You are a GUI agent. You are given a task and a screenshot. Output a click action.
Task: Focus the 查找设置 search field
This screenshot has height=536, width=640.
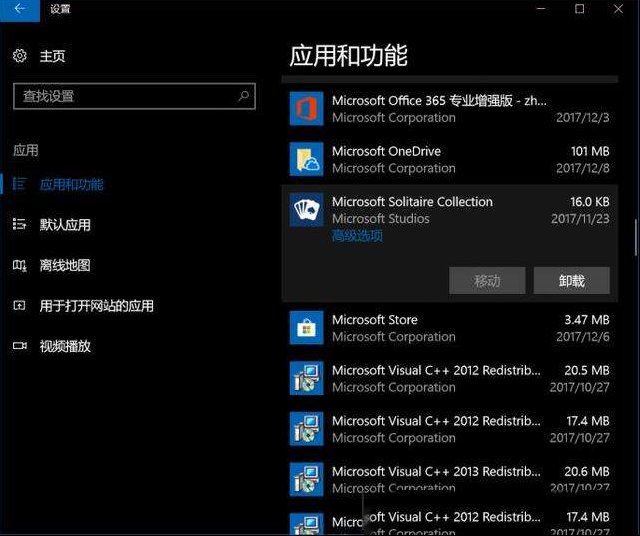click(x=134, y=96)
